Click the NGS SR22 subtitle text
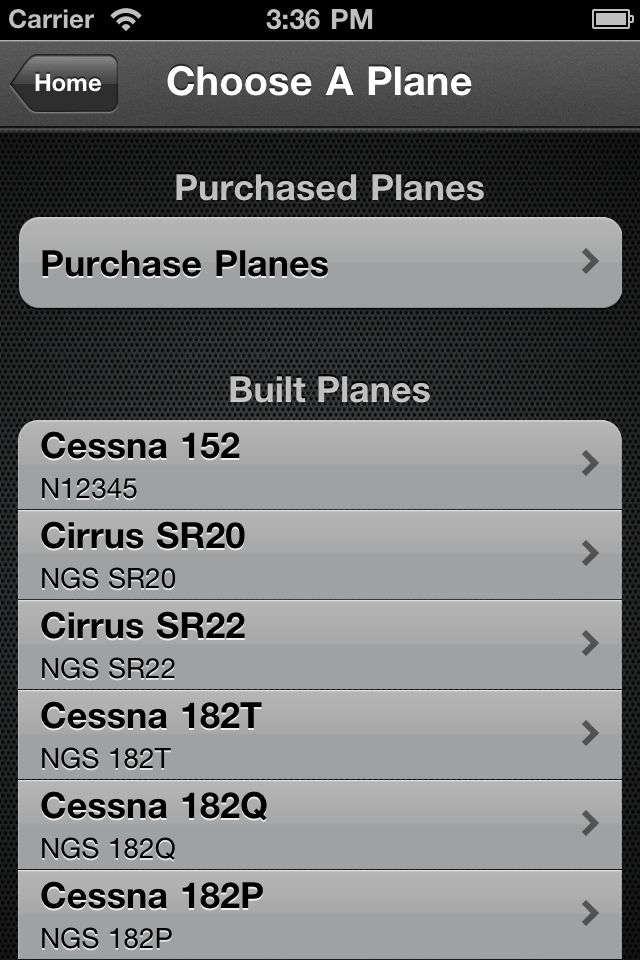Image resolution: width=640 pixels, height=960 pixels. (x=108, y=669)
